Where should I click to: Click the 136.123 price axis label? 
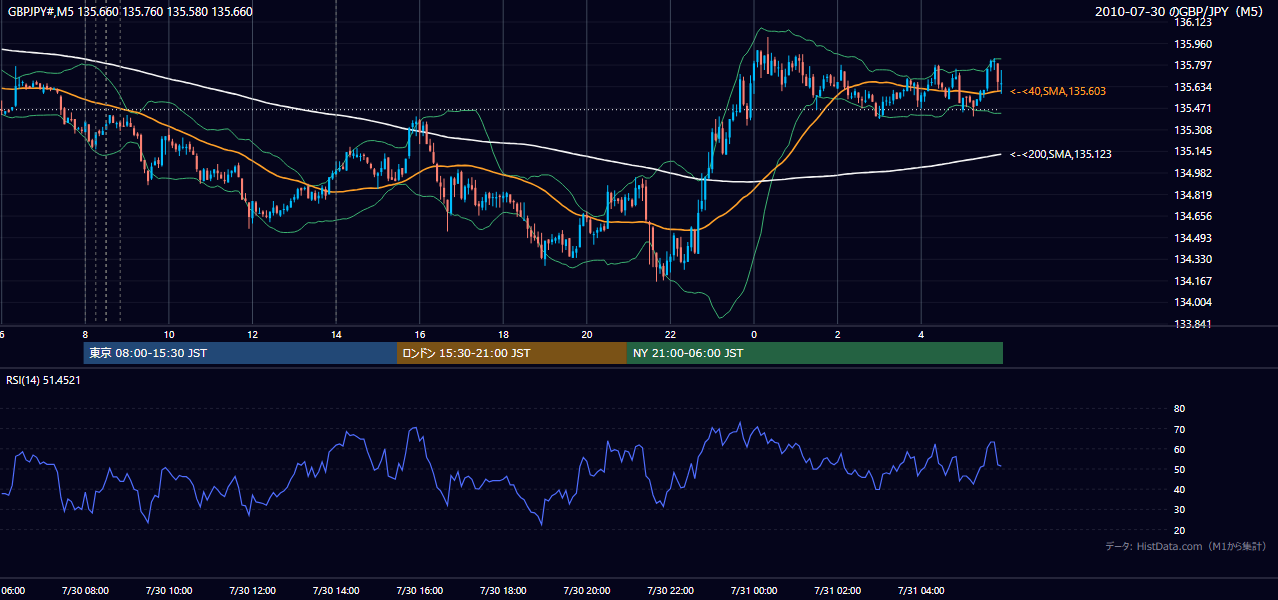[x=1192, y=22]
